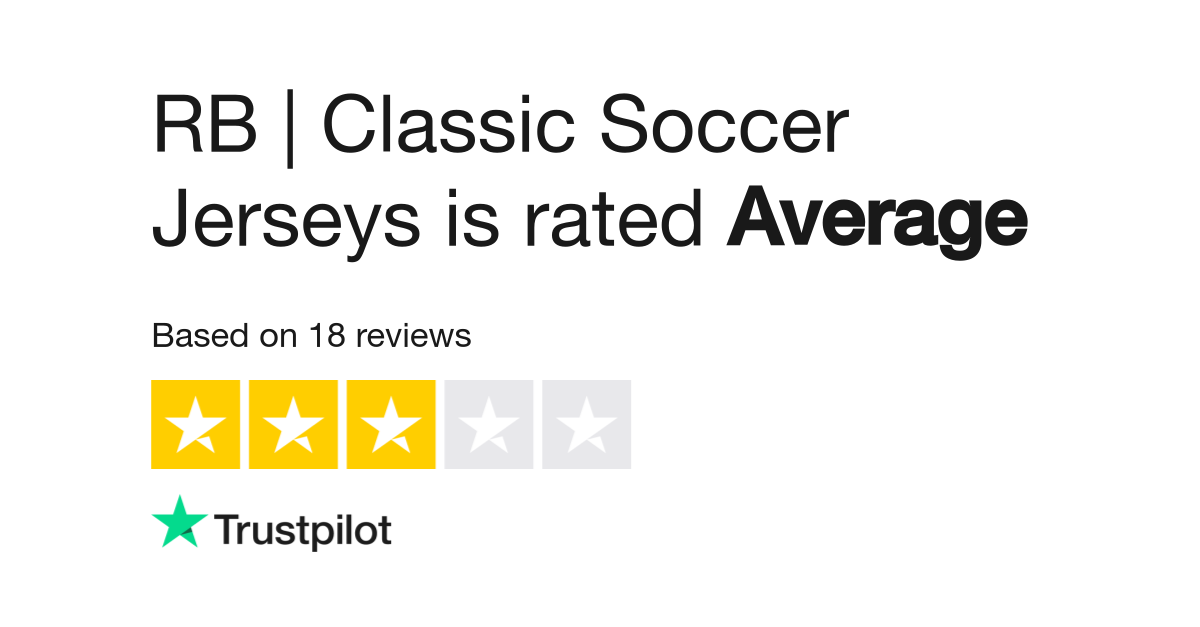Click the third yellow rating star
The height and width of the screenshot is (627, 1200).
point(391,424)
